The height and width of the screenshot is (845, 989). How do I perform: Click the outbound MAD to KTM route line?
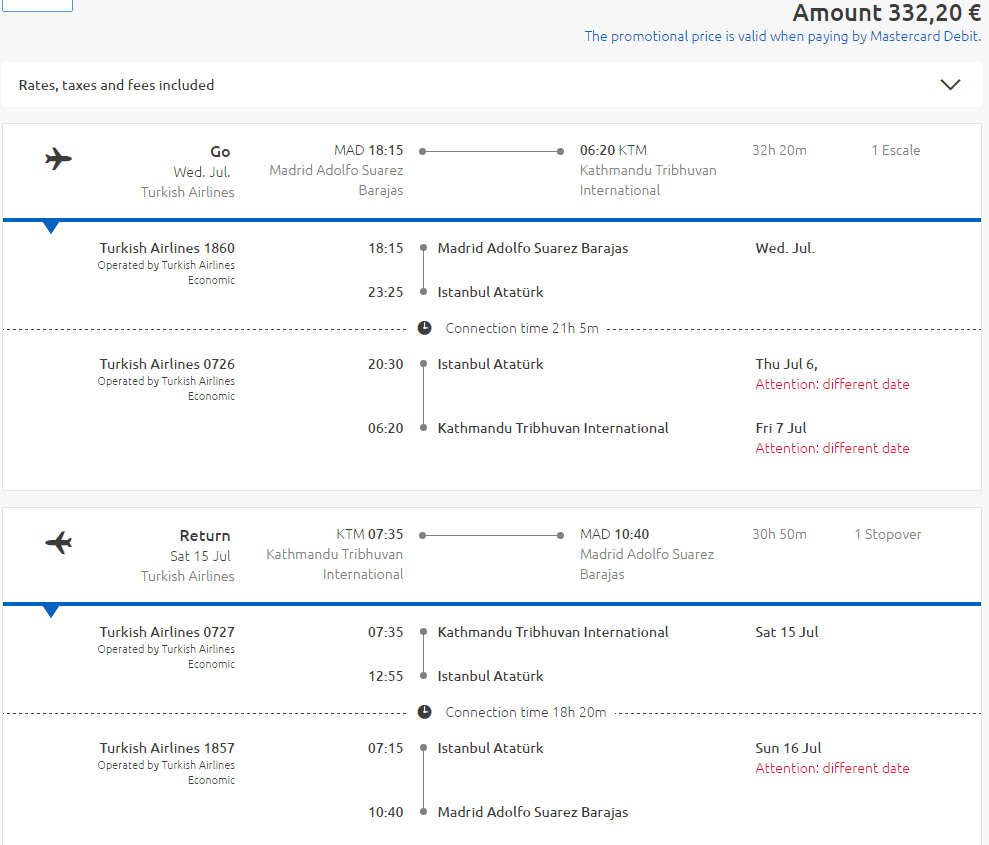(491, 151)
